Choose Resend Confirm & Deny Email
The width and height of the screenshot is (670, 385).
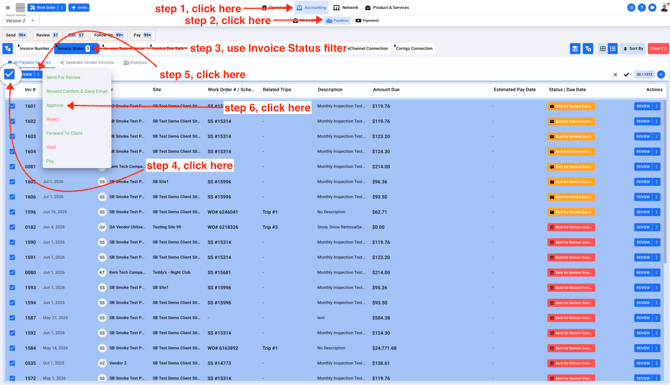point(77,91)
